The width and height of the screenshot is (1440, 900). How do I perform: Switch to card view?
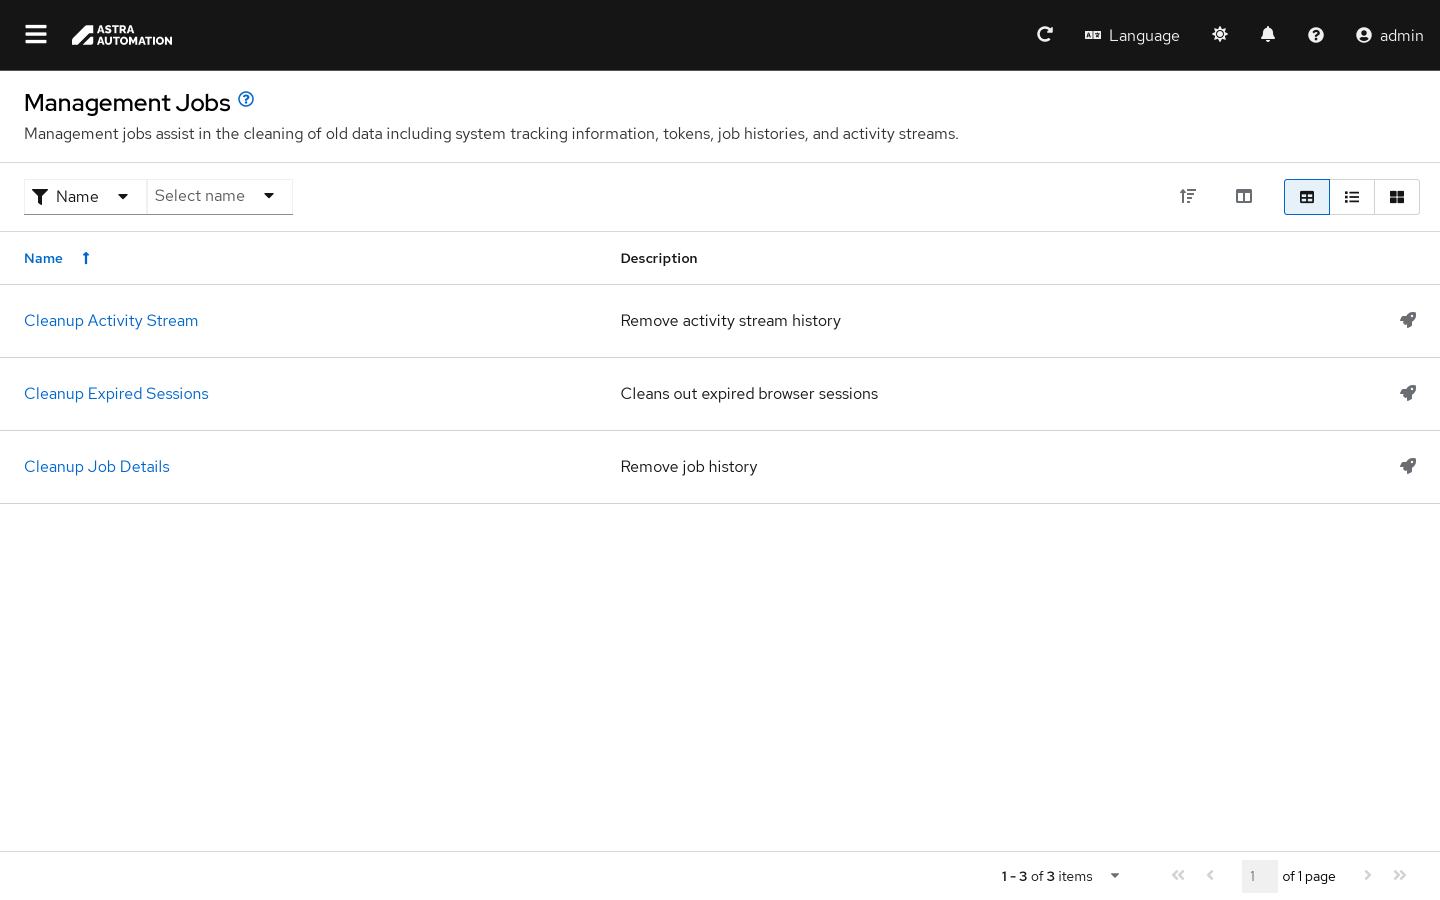[x=1397, y=197]
